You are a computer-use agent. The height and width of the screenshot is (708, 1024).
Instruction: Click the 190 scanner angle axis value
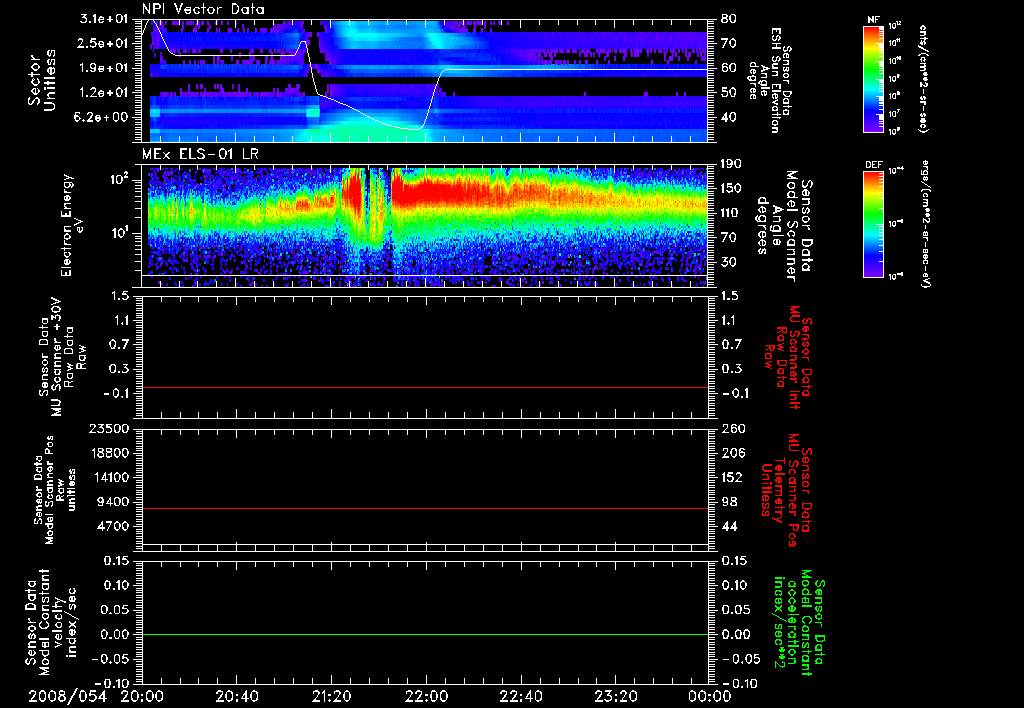[x=732, y=163]
